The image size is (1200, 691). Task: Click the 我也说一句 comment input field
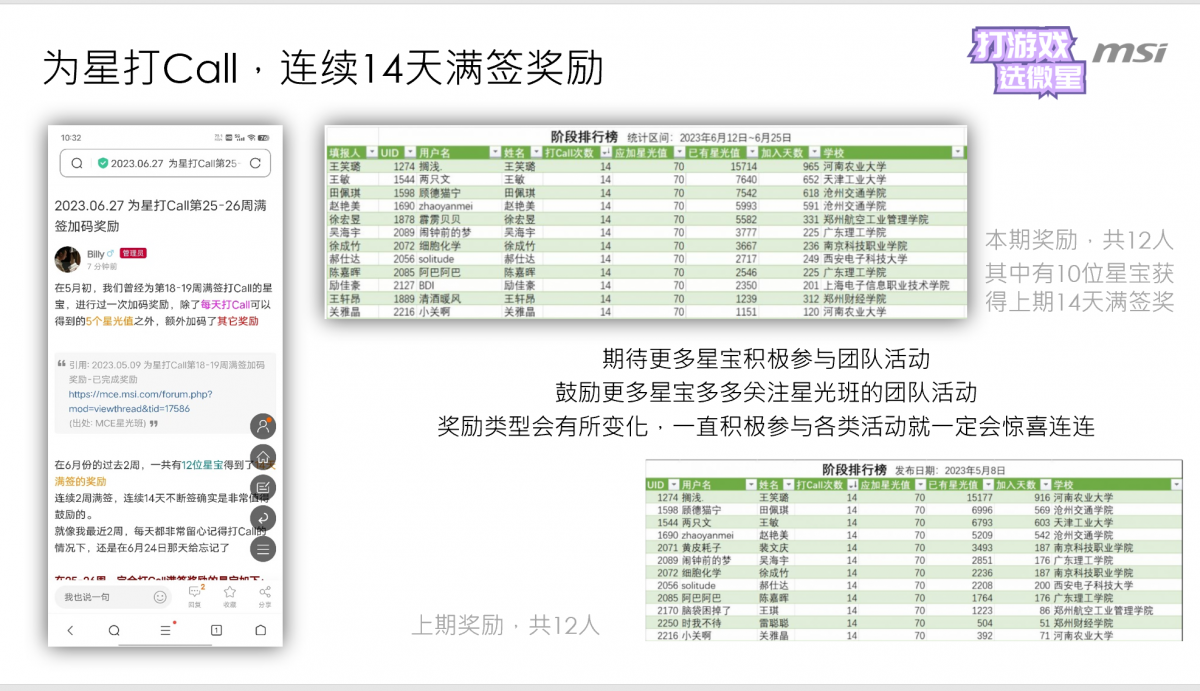pyautogui.click(x=100, y=597)
